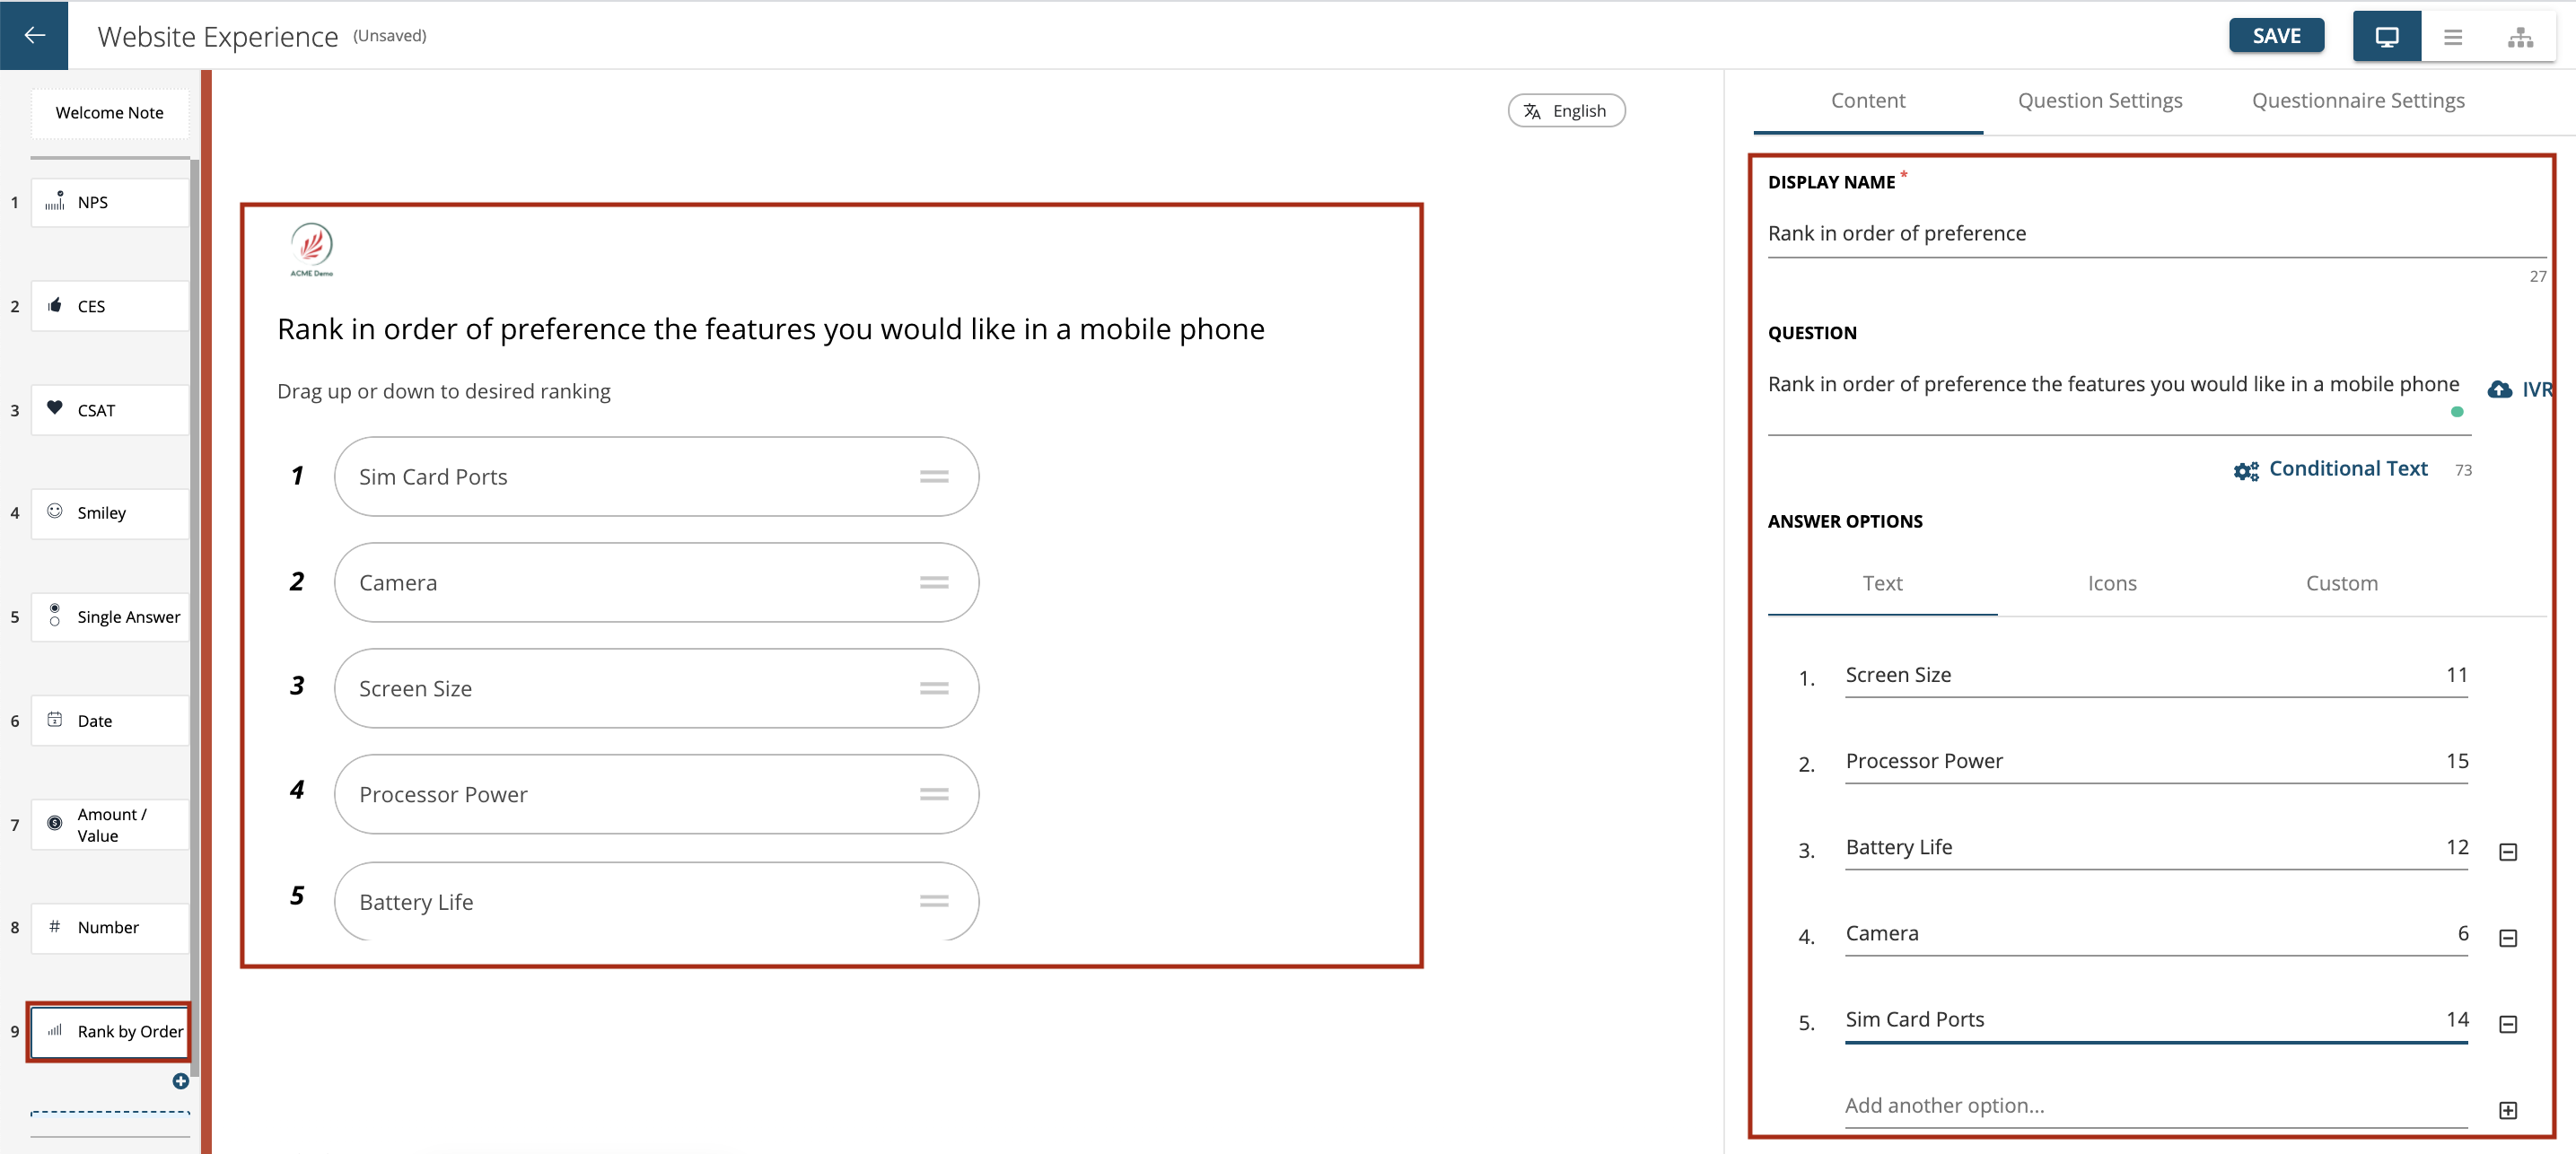The image size is (2576, 1154).
Task: Select the Date calendar icon
Action: pos(55,719)
